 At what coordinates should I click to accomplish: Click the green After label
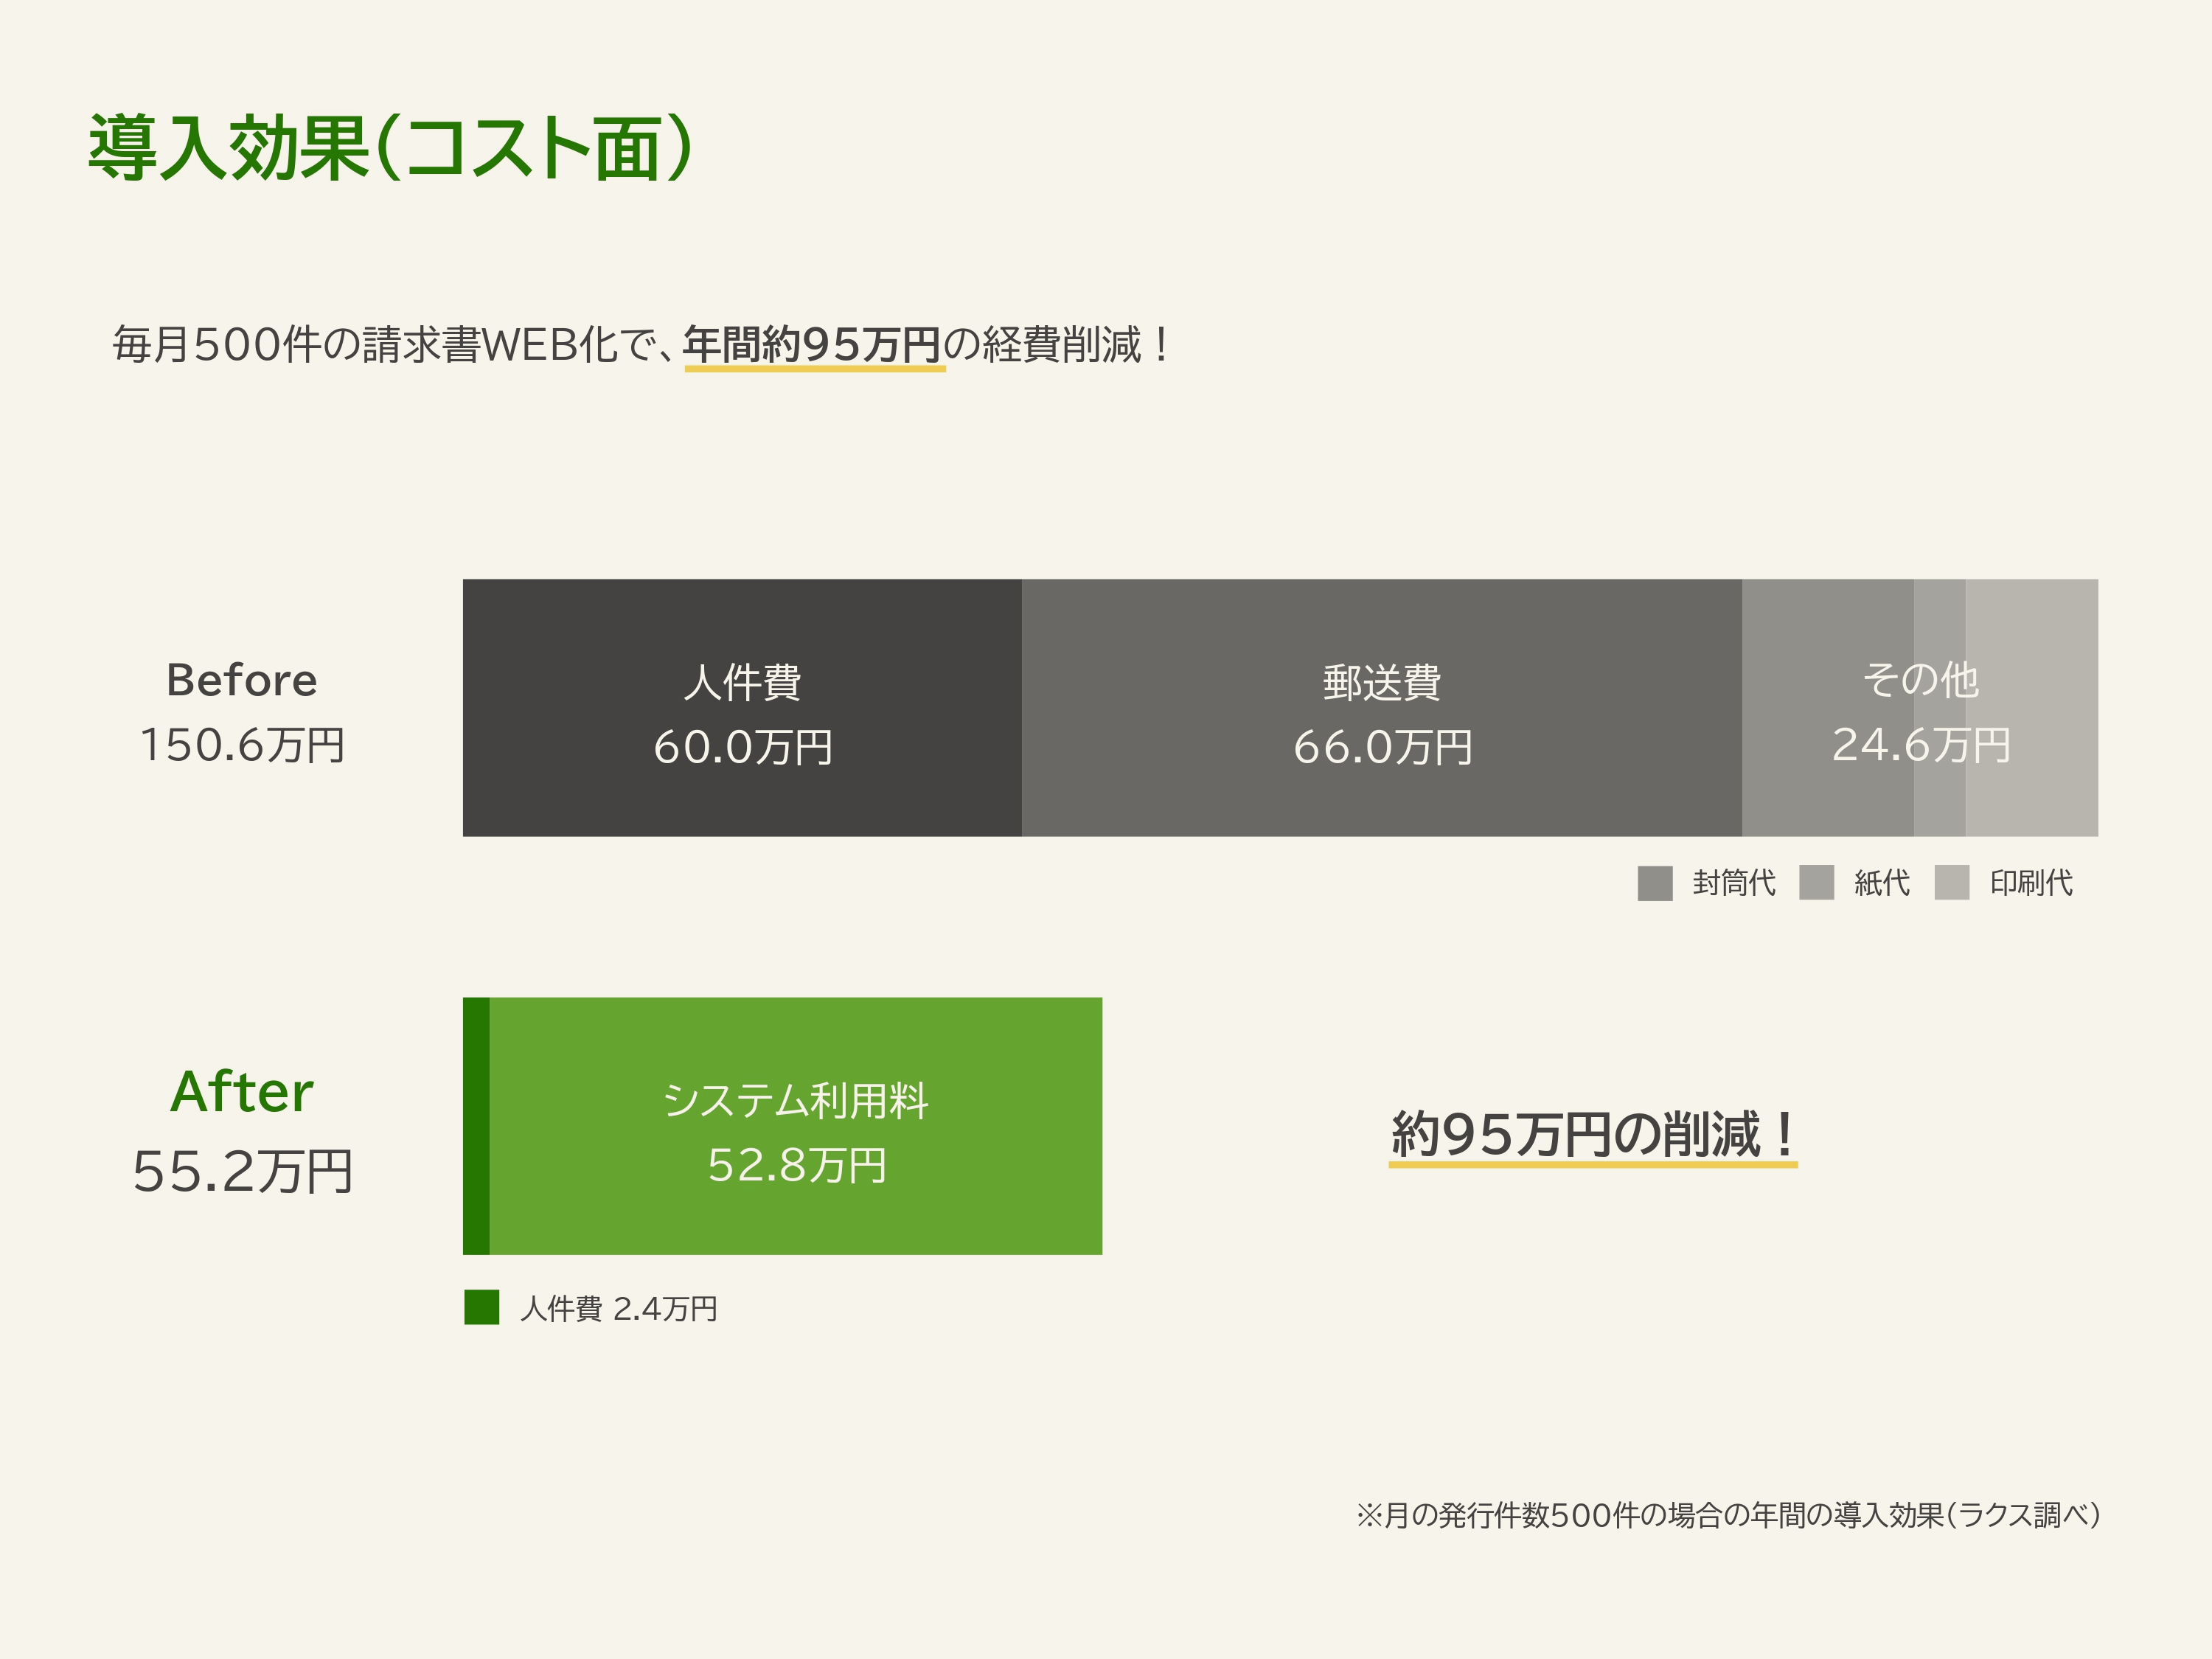click(x=242, y=1091)
